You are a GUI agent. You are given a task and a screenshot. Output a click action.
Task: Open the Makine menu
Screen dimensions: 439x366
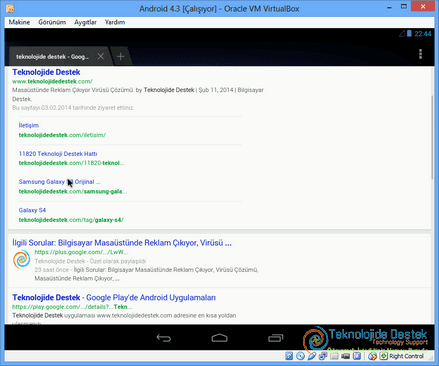(x=19, y=22)
